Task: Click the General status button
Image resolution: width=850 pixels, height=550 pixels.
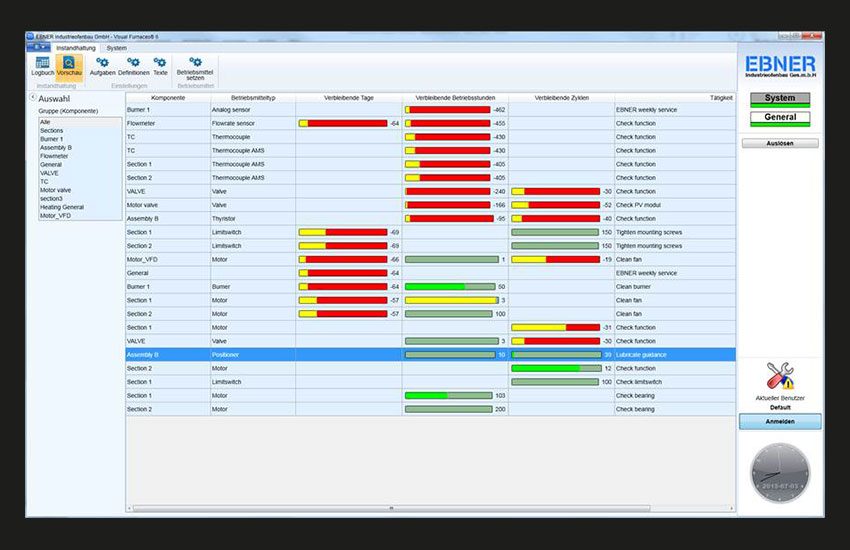Action: click(780, 119)
